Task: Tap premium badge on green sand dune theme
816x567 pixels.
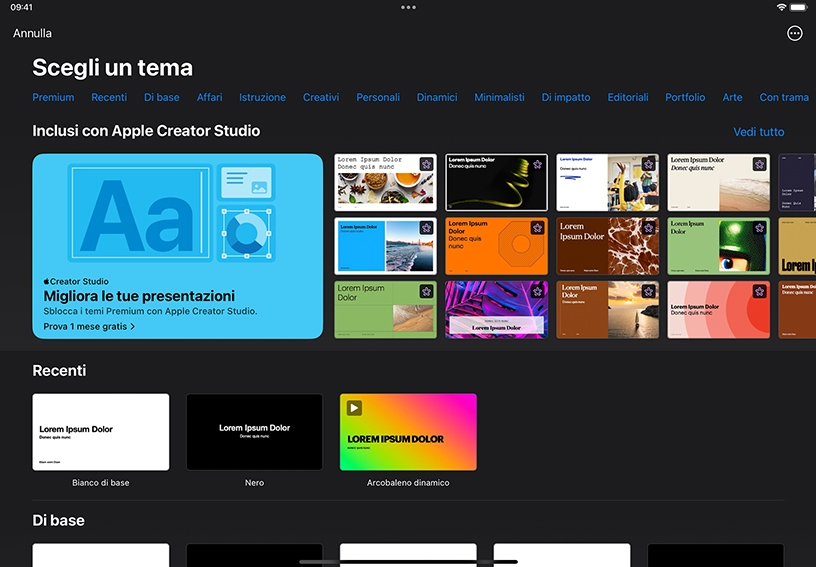Action: [426, 291]
